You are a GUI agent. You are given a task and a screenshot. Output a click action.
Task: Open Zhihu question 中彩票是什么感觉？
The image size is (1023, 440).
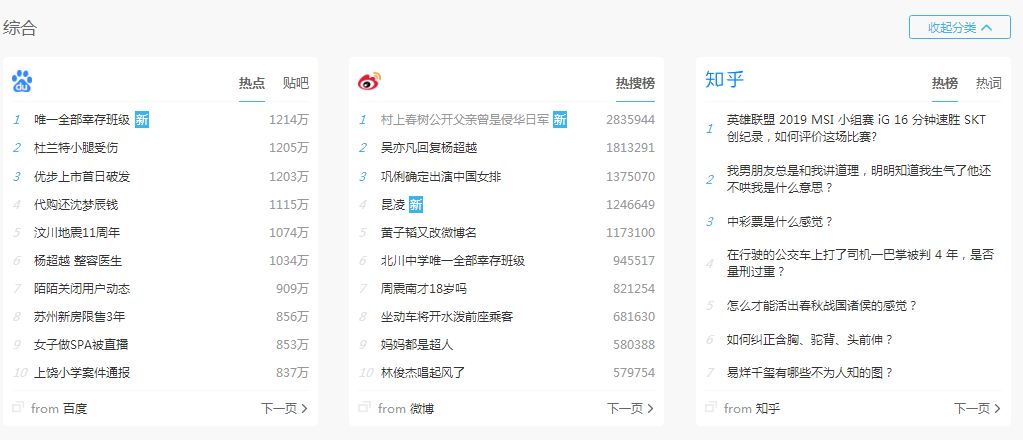tap(780, 221)
